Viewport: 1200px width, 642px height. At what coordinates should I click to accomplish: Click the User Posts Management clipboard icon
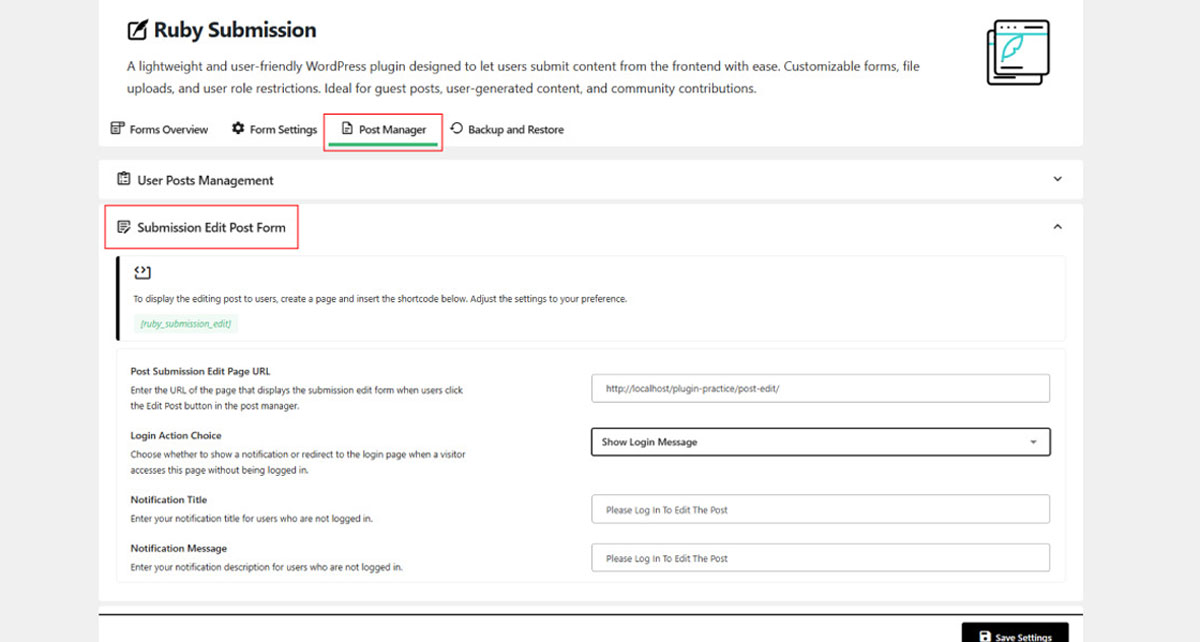pyautogui.click(x=124, y=180)
